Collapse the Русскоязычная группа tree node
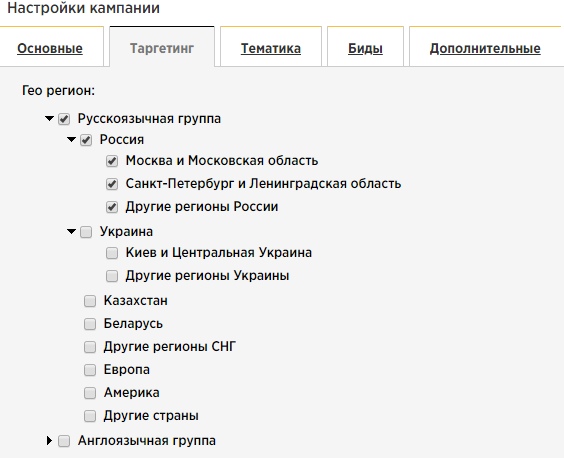Screen dimensions: 564x458 click(49, 118)
